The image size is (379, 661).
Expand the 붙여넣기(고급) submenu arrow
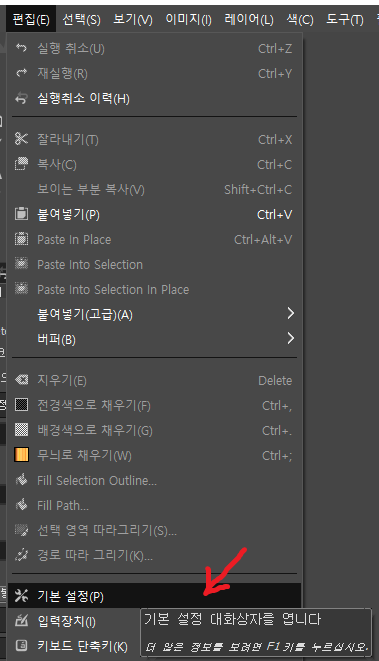coord(290,314)
